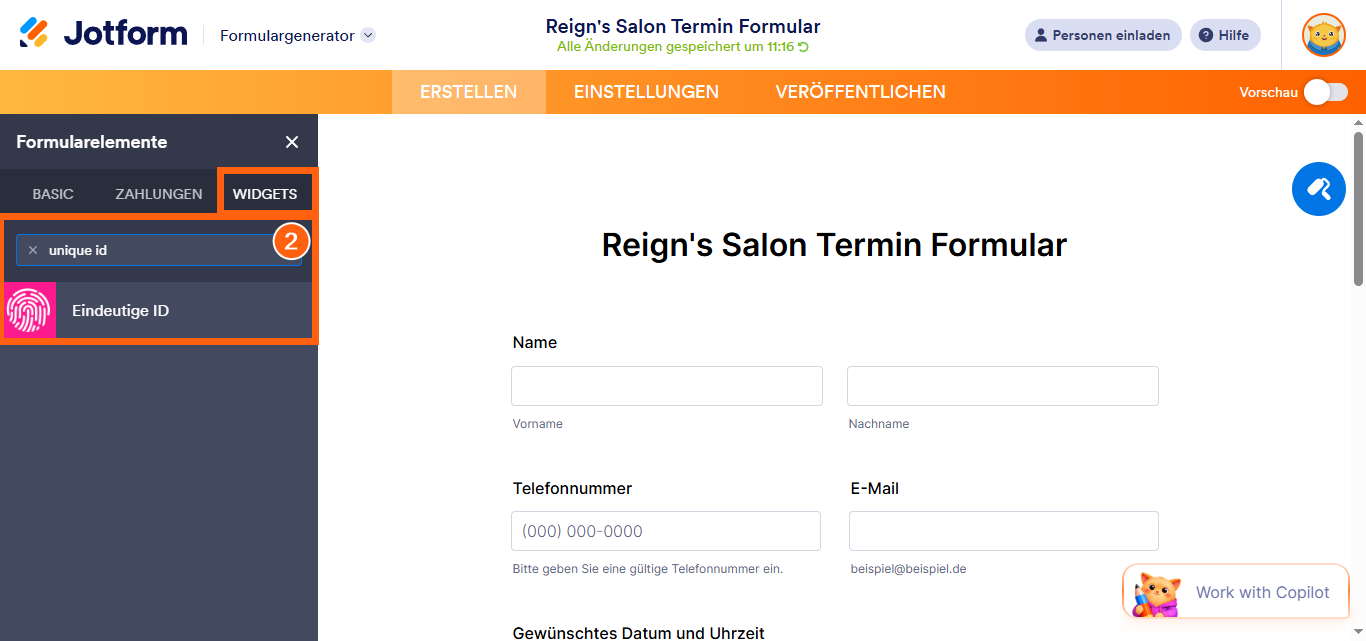This screenshot has height=641, width=1366.
Task: Close the Formularelemente panel
Action: pyautogui.click(x=292, y=142)
